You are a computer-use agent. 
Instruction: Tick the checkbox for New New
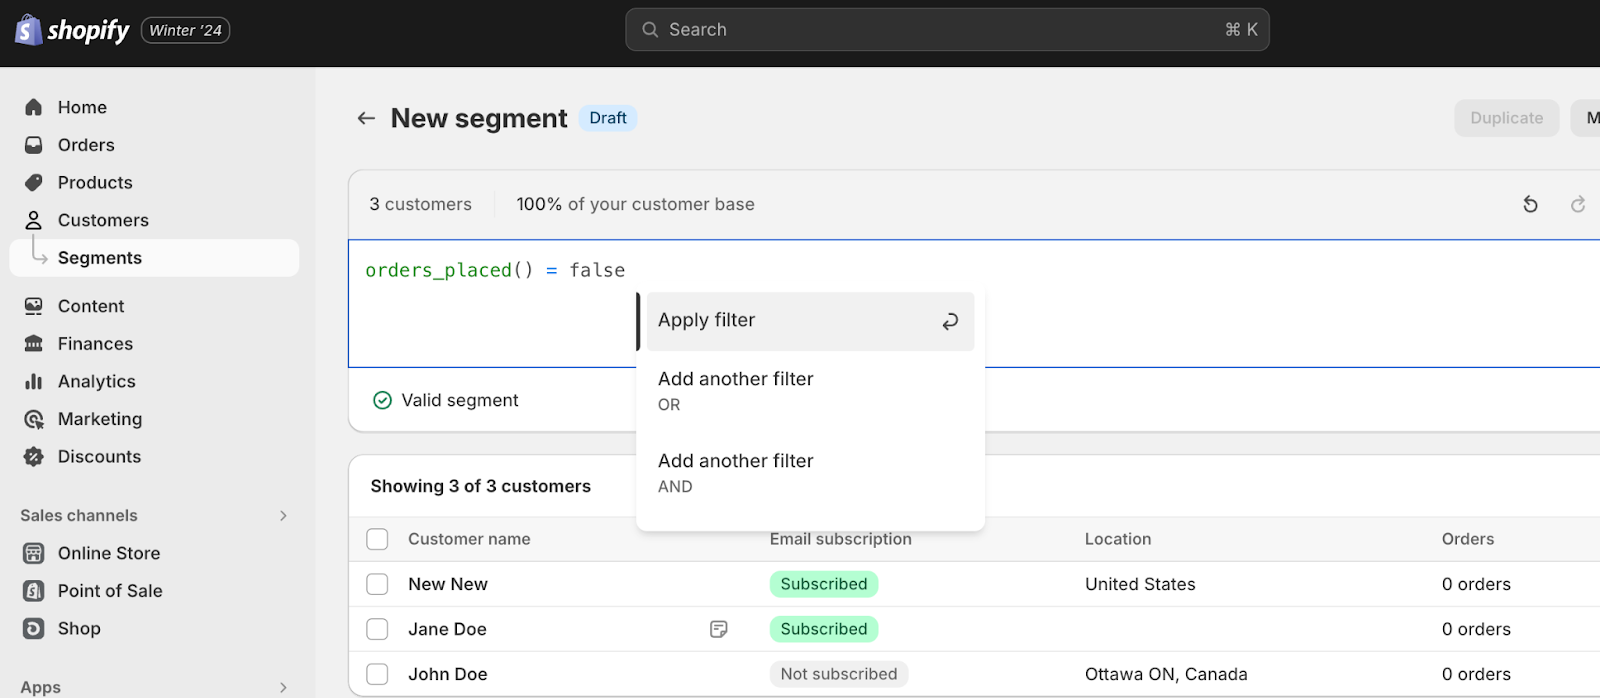pyautogui.click(x=377, y=584)
